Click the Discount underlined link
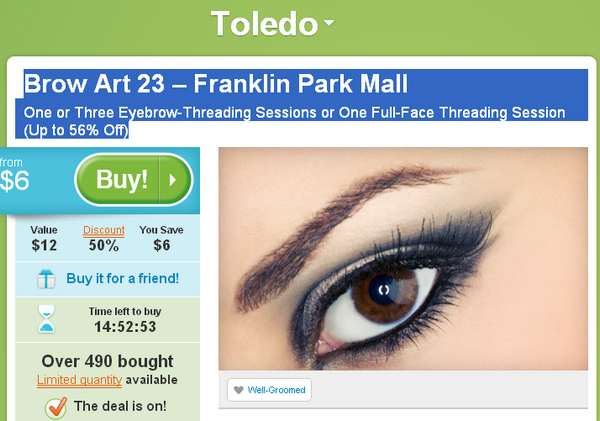The image size is (600, 421). [x=104, y=230]
